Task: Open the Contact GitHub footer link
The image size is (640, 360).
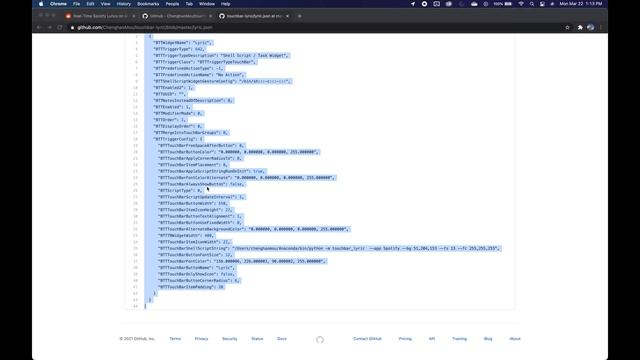Action: pyautogui.click(x=367, y=339)
